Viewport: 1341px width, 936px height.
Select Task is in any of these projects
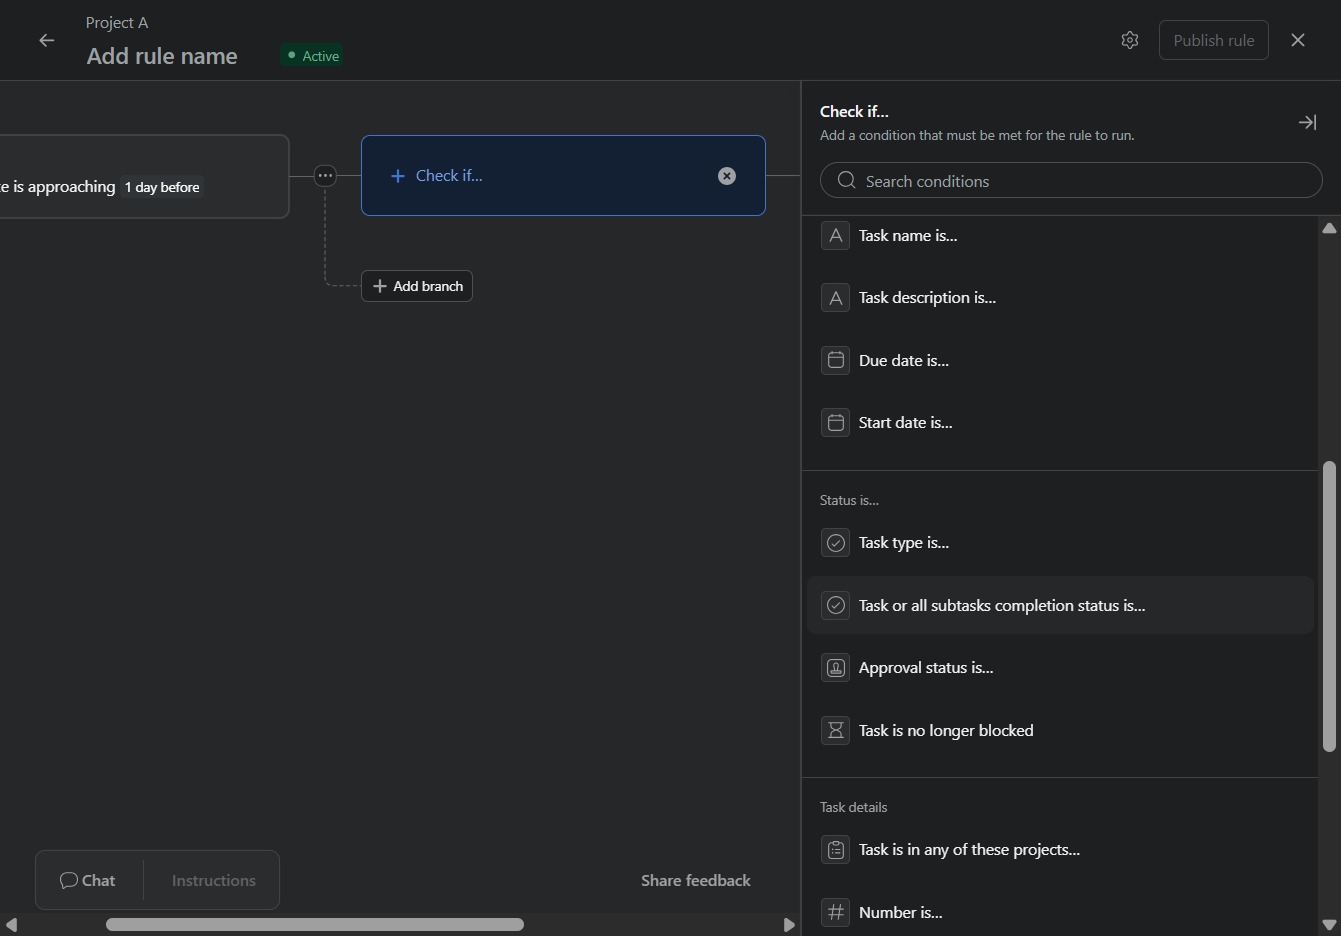coord(1060,850)
